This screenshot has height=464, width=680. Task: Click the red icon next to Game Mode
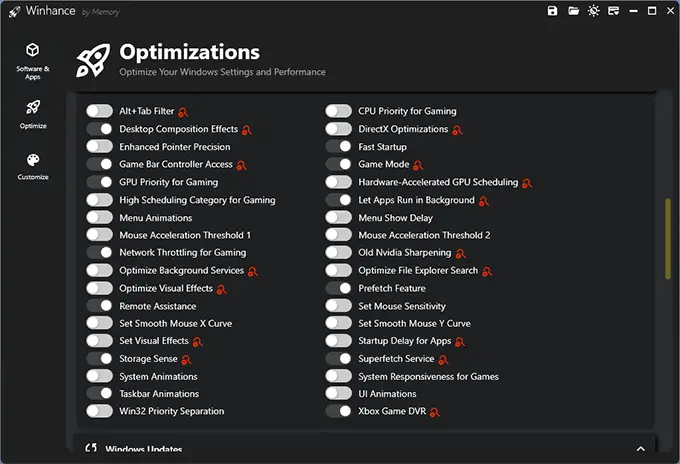coord(419,165)
